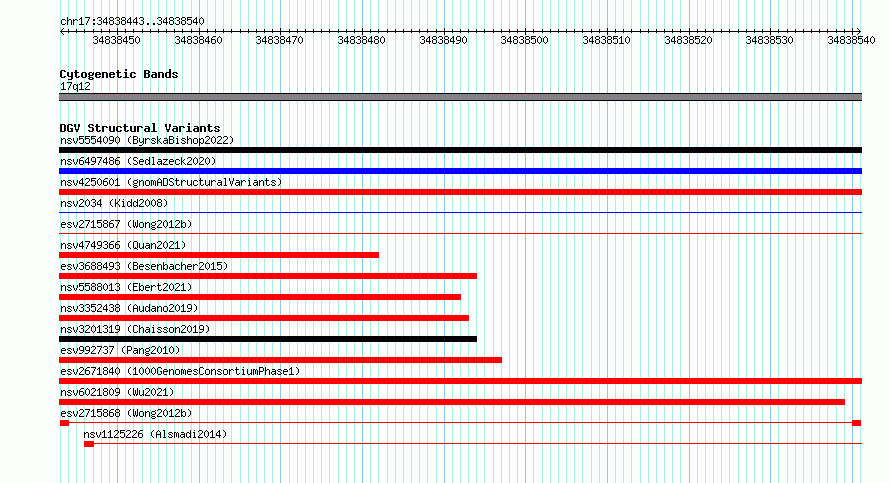Select the black nsv5554090 variant bar
This screenshot has height=483, width=890.
coord(460,150)
